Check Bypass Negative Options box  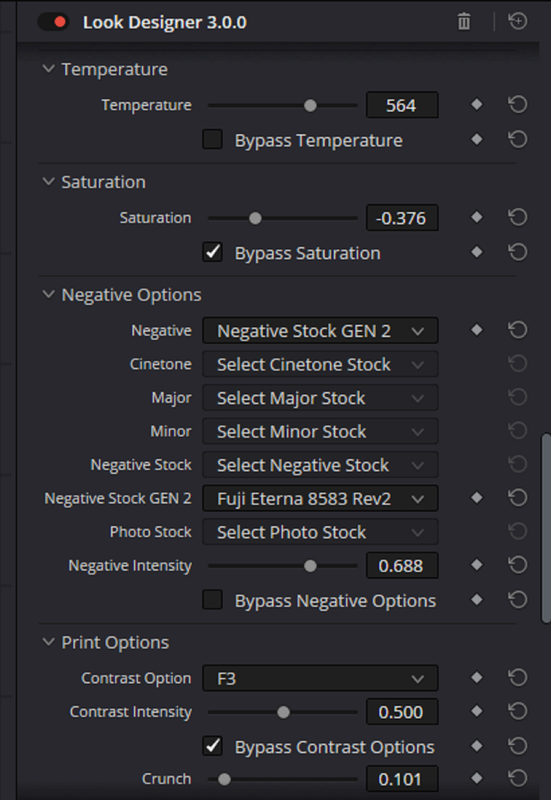(x=212, y=599)
